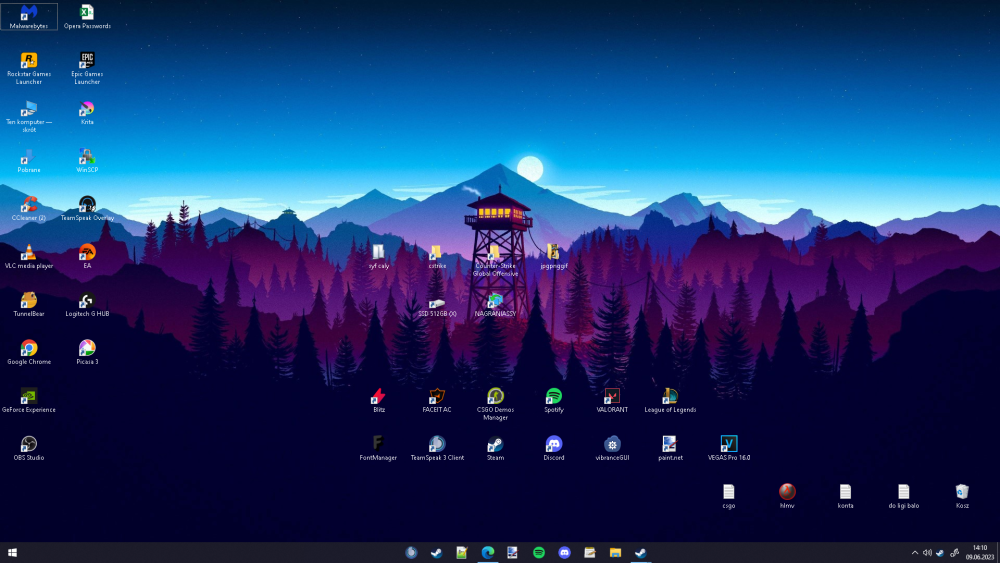Screen dimensions: 1000x563
Task: Select the VALORANT desktop icon
Action: (612, 400)
